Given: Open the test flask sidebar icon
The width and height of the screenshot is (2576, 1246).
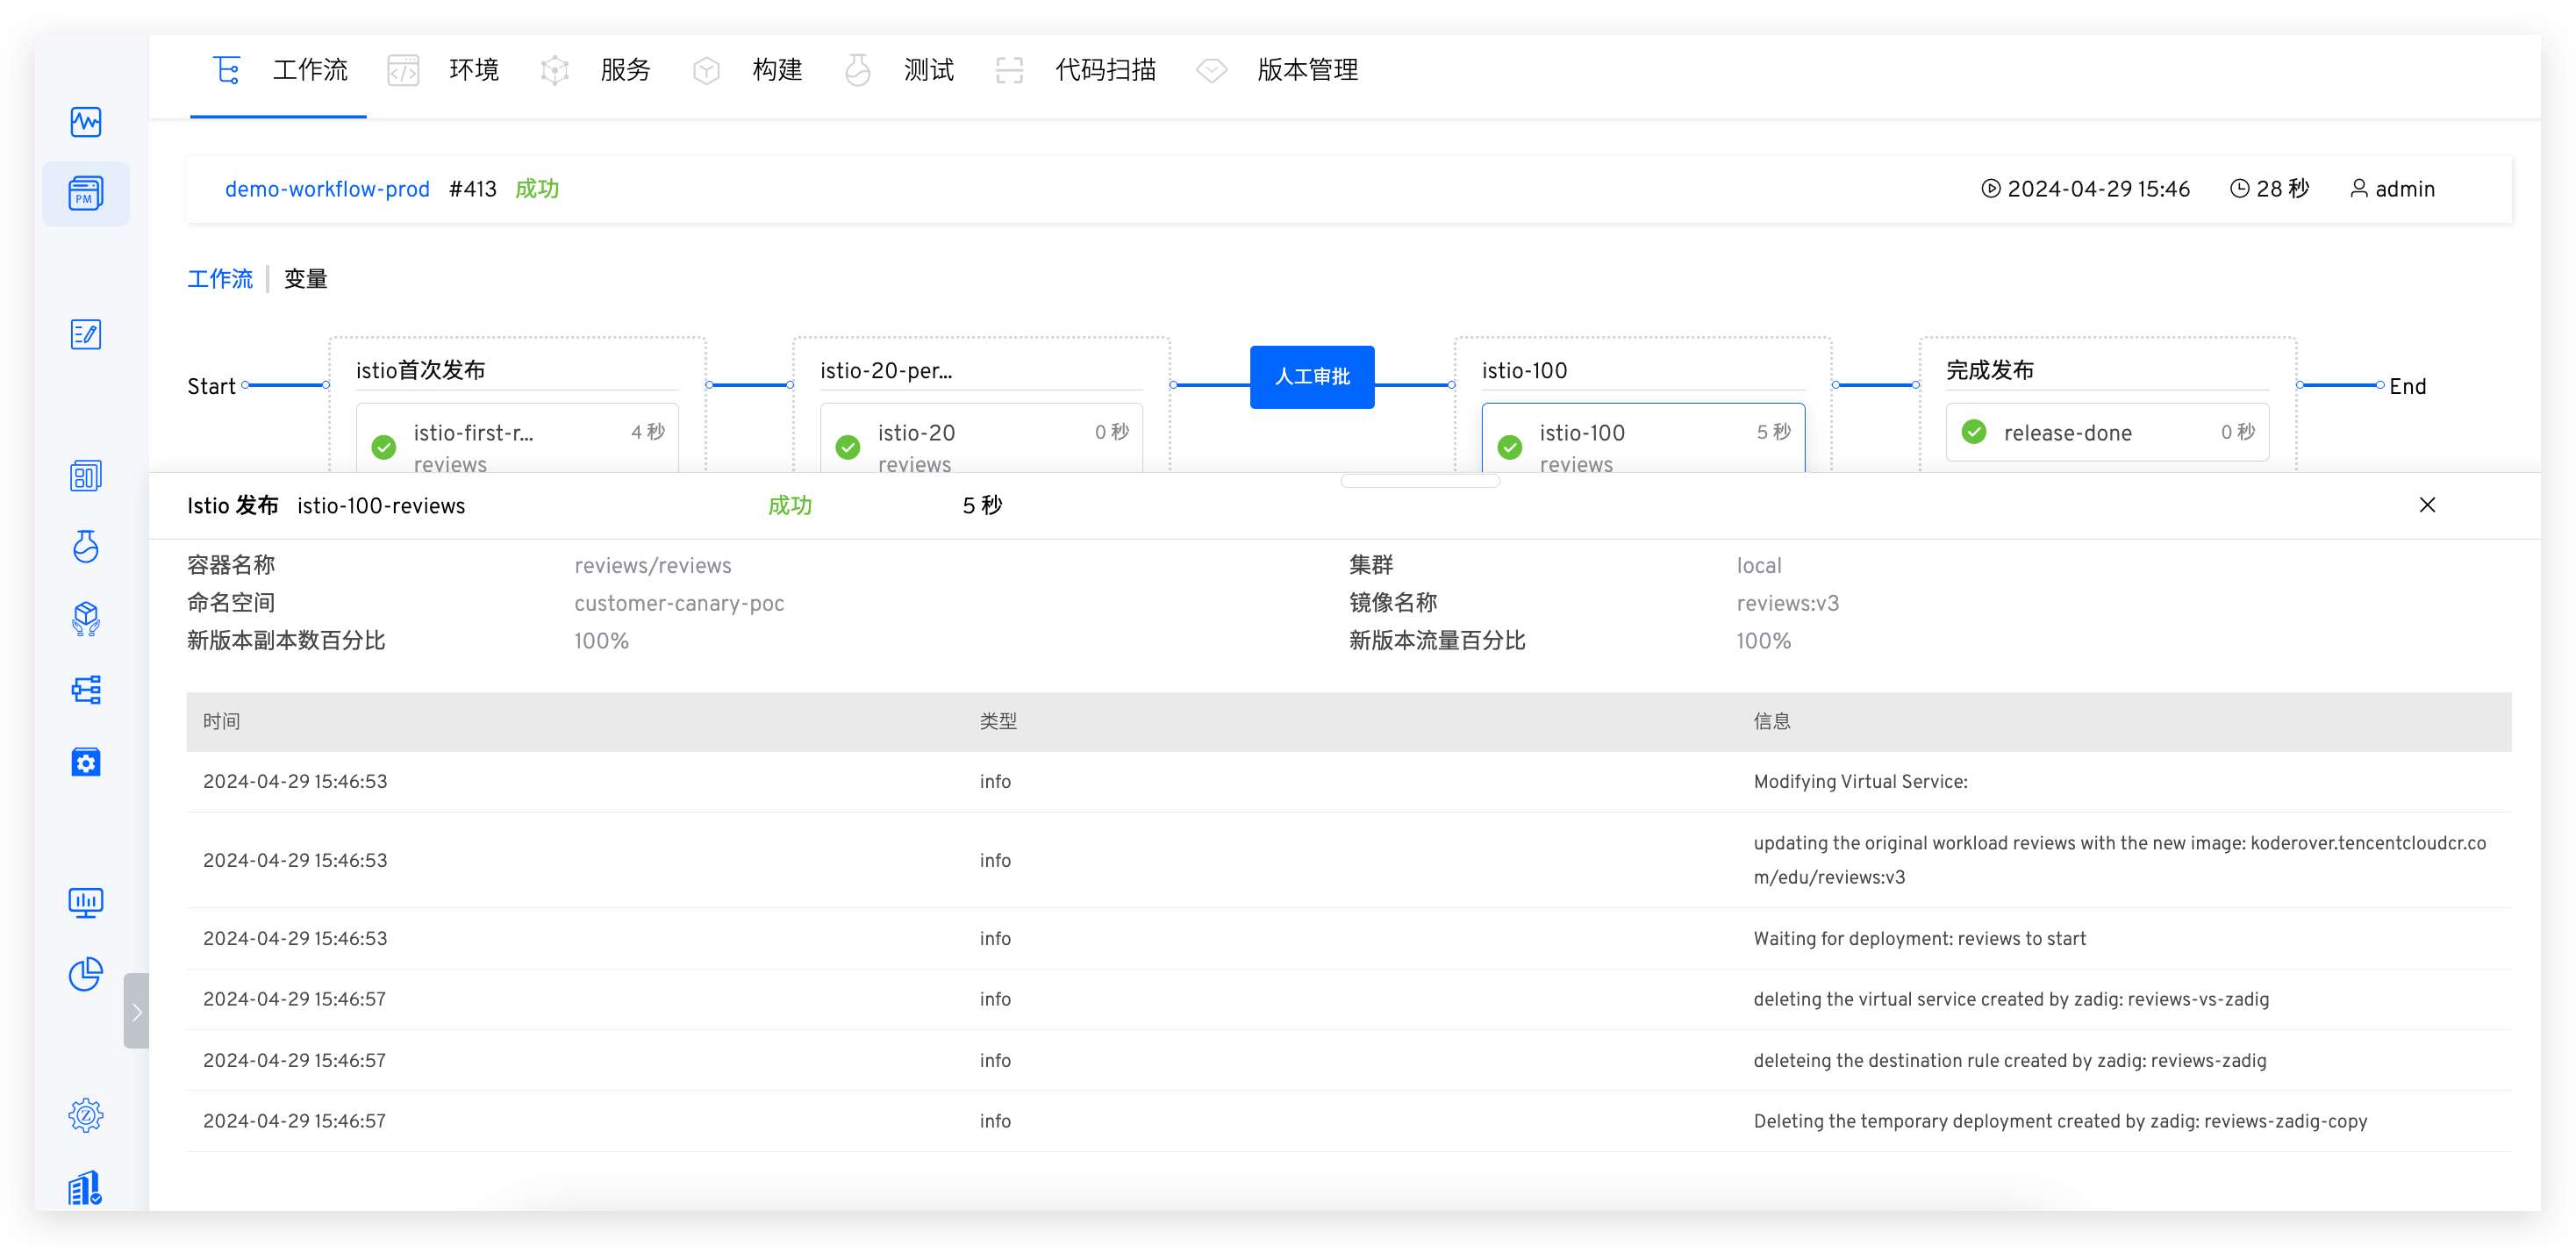Looking at the screenshot, I should click(86, 547).
